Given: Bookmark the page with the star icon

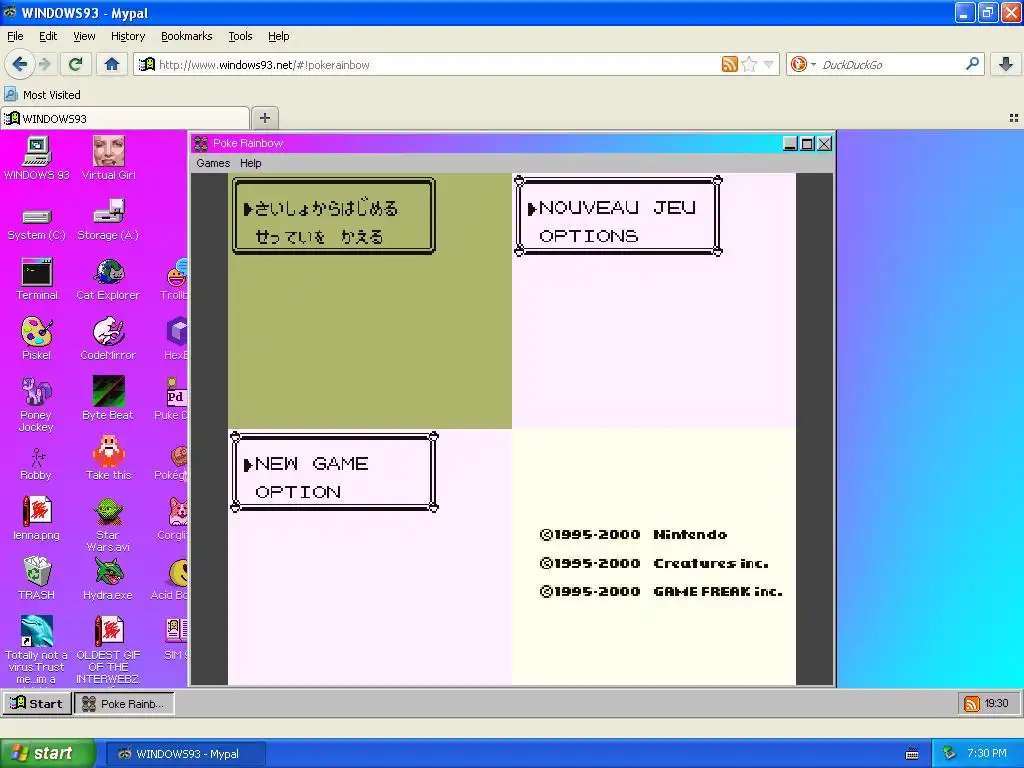Looking at the screenshot, I should [749, 64].
